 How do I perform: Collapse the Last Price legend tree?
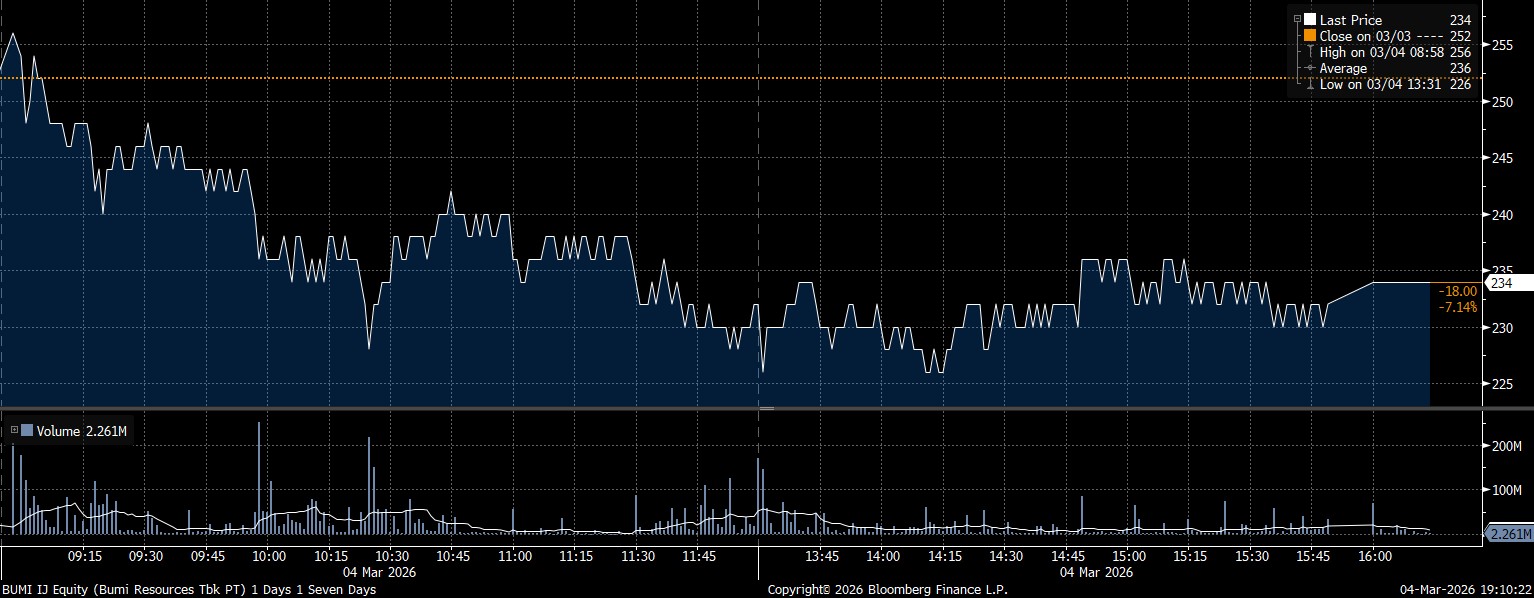click(x=1297, y=20)
